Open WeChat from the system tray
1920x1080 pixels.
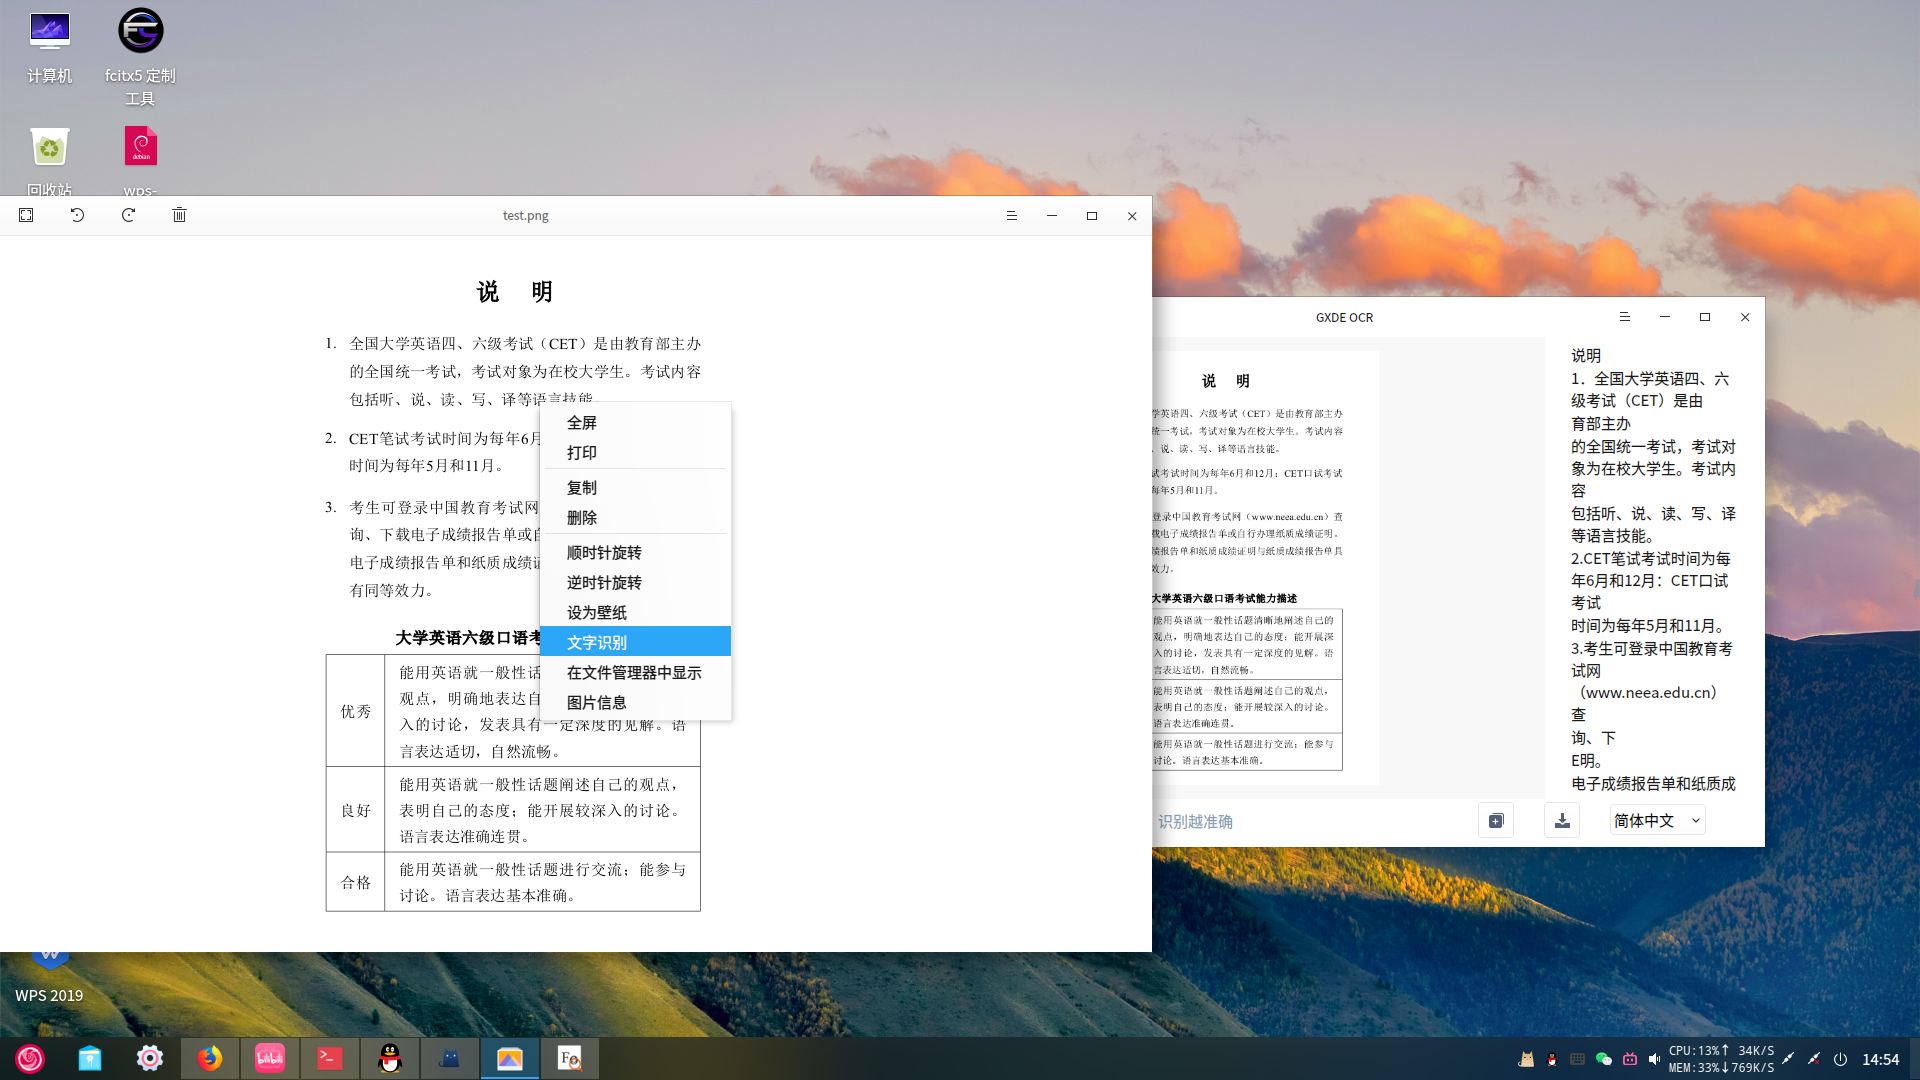tap(1604, 1059)
